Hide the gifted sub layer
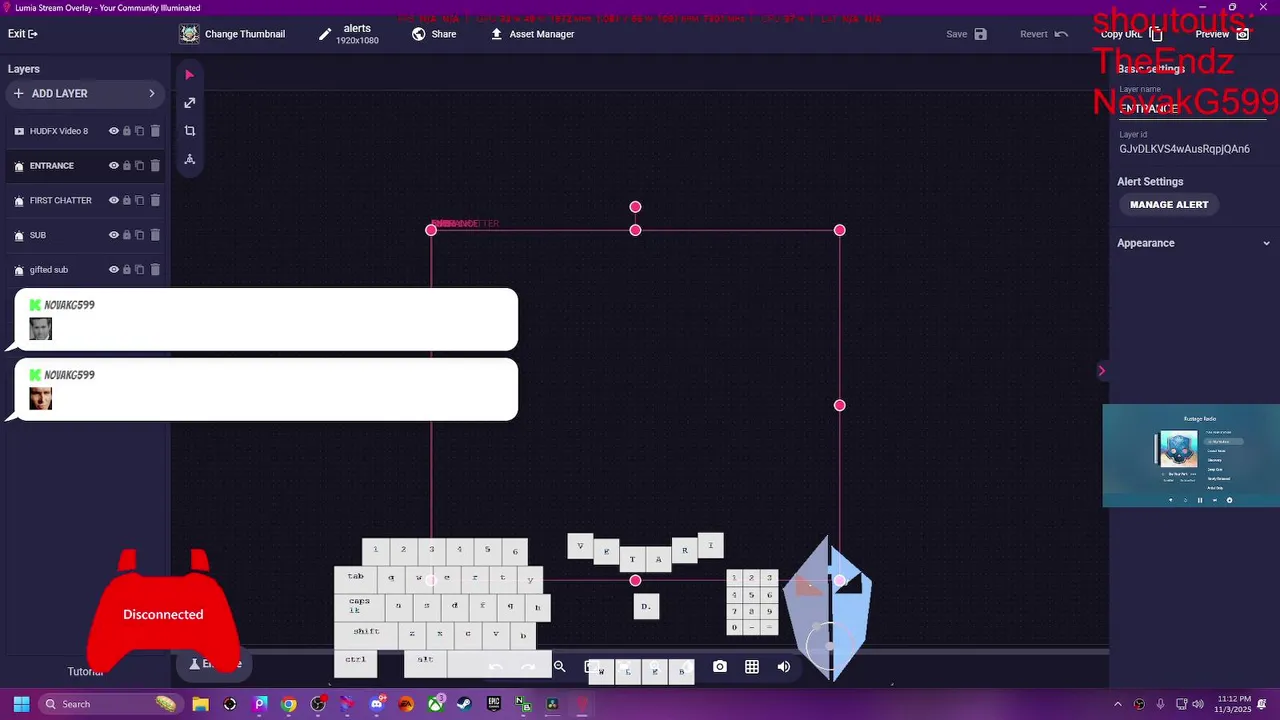This screenshot has width=1280, height=720. pos(114,270)
